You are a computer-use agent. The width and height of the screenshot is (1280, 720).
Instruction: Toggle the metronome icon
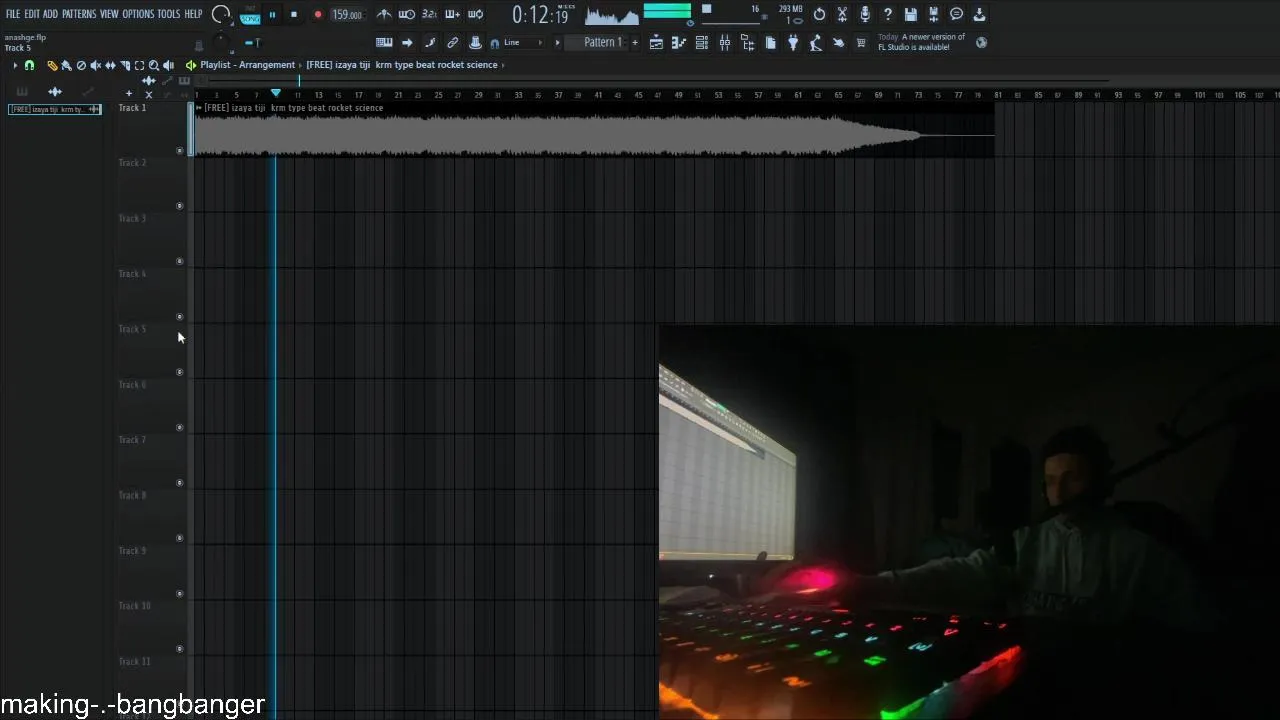point(384,14)
